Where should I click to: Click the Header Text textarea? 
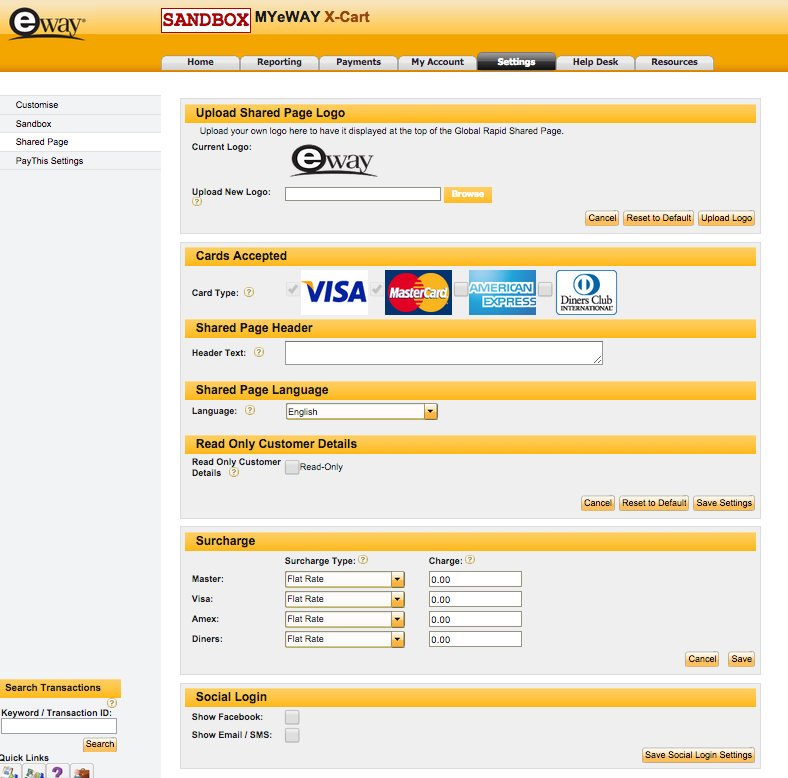tap(444, 353)
